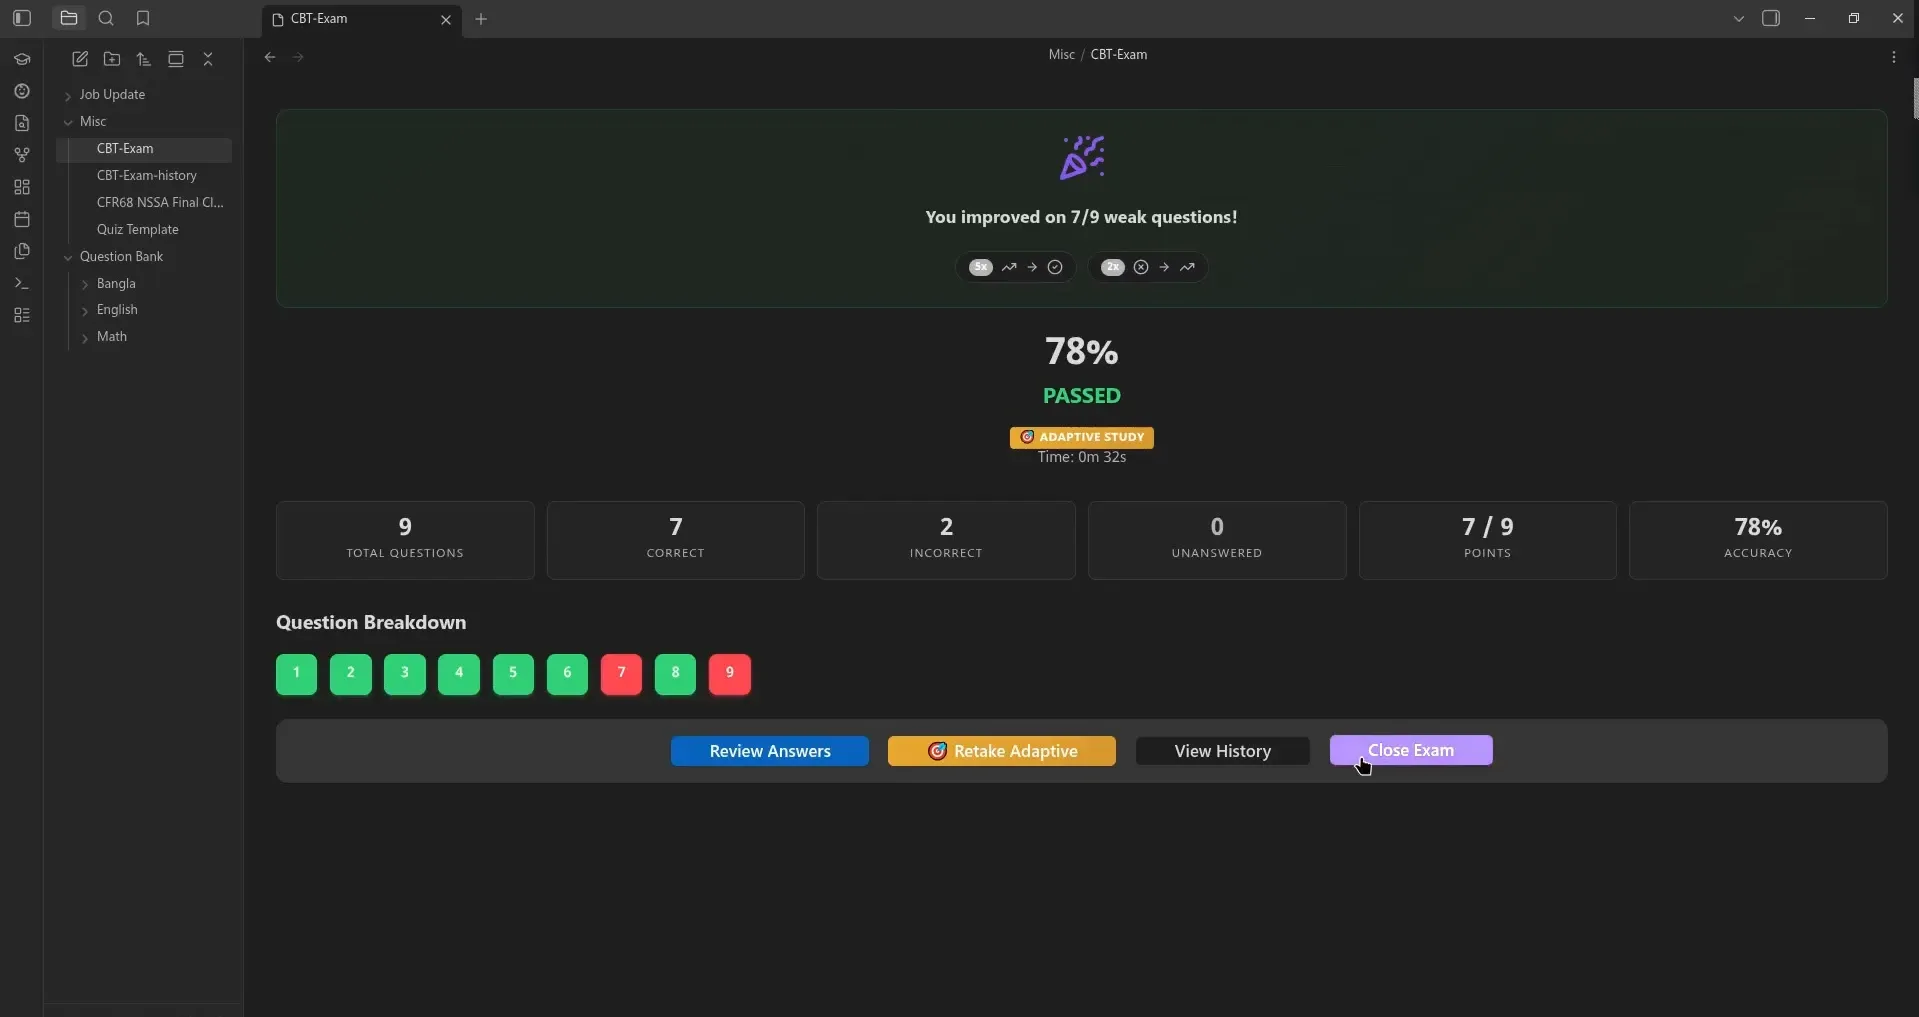The image size is (1919, 1017).
Task: Click the four-squares canvas ribbon icon
Action: coord(22,187)
